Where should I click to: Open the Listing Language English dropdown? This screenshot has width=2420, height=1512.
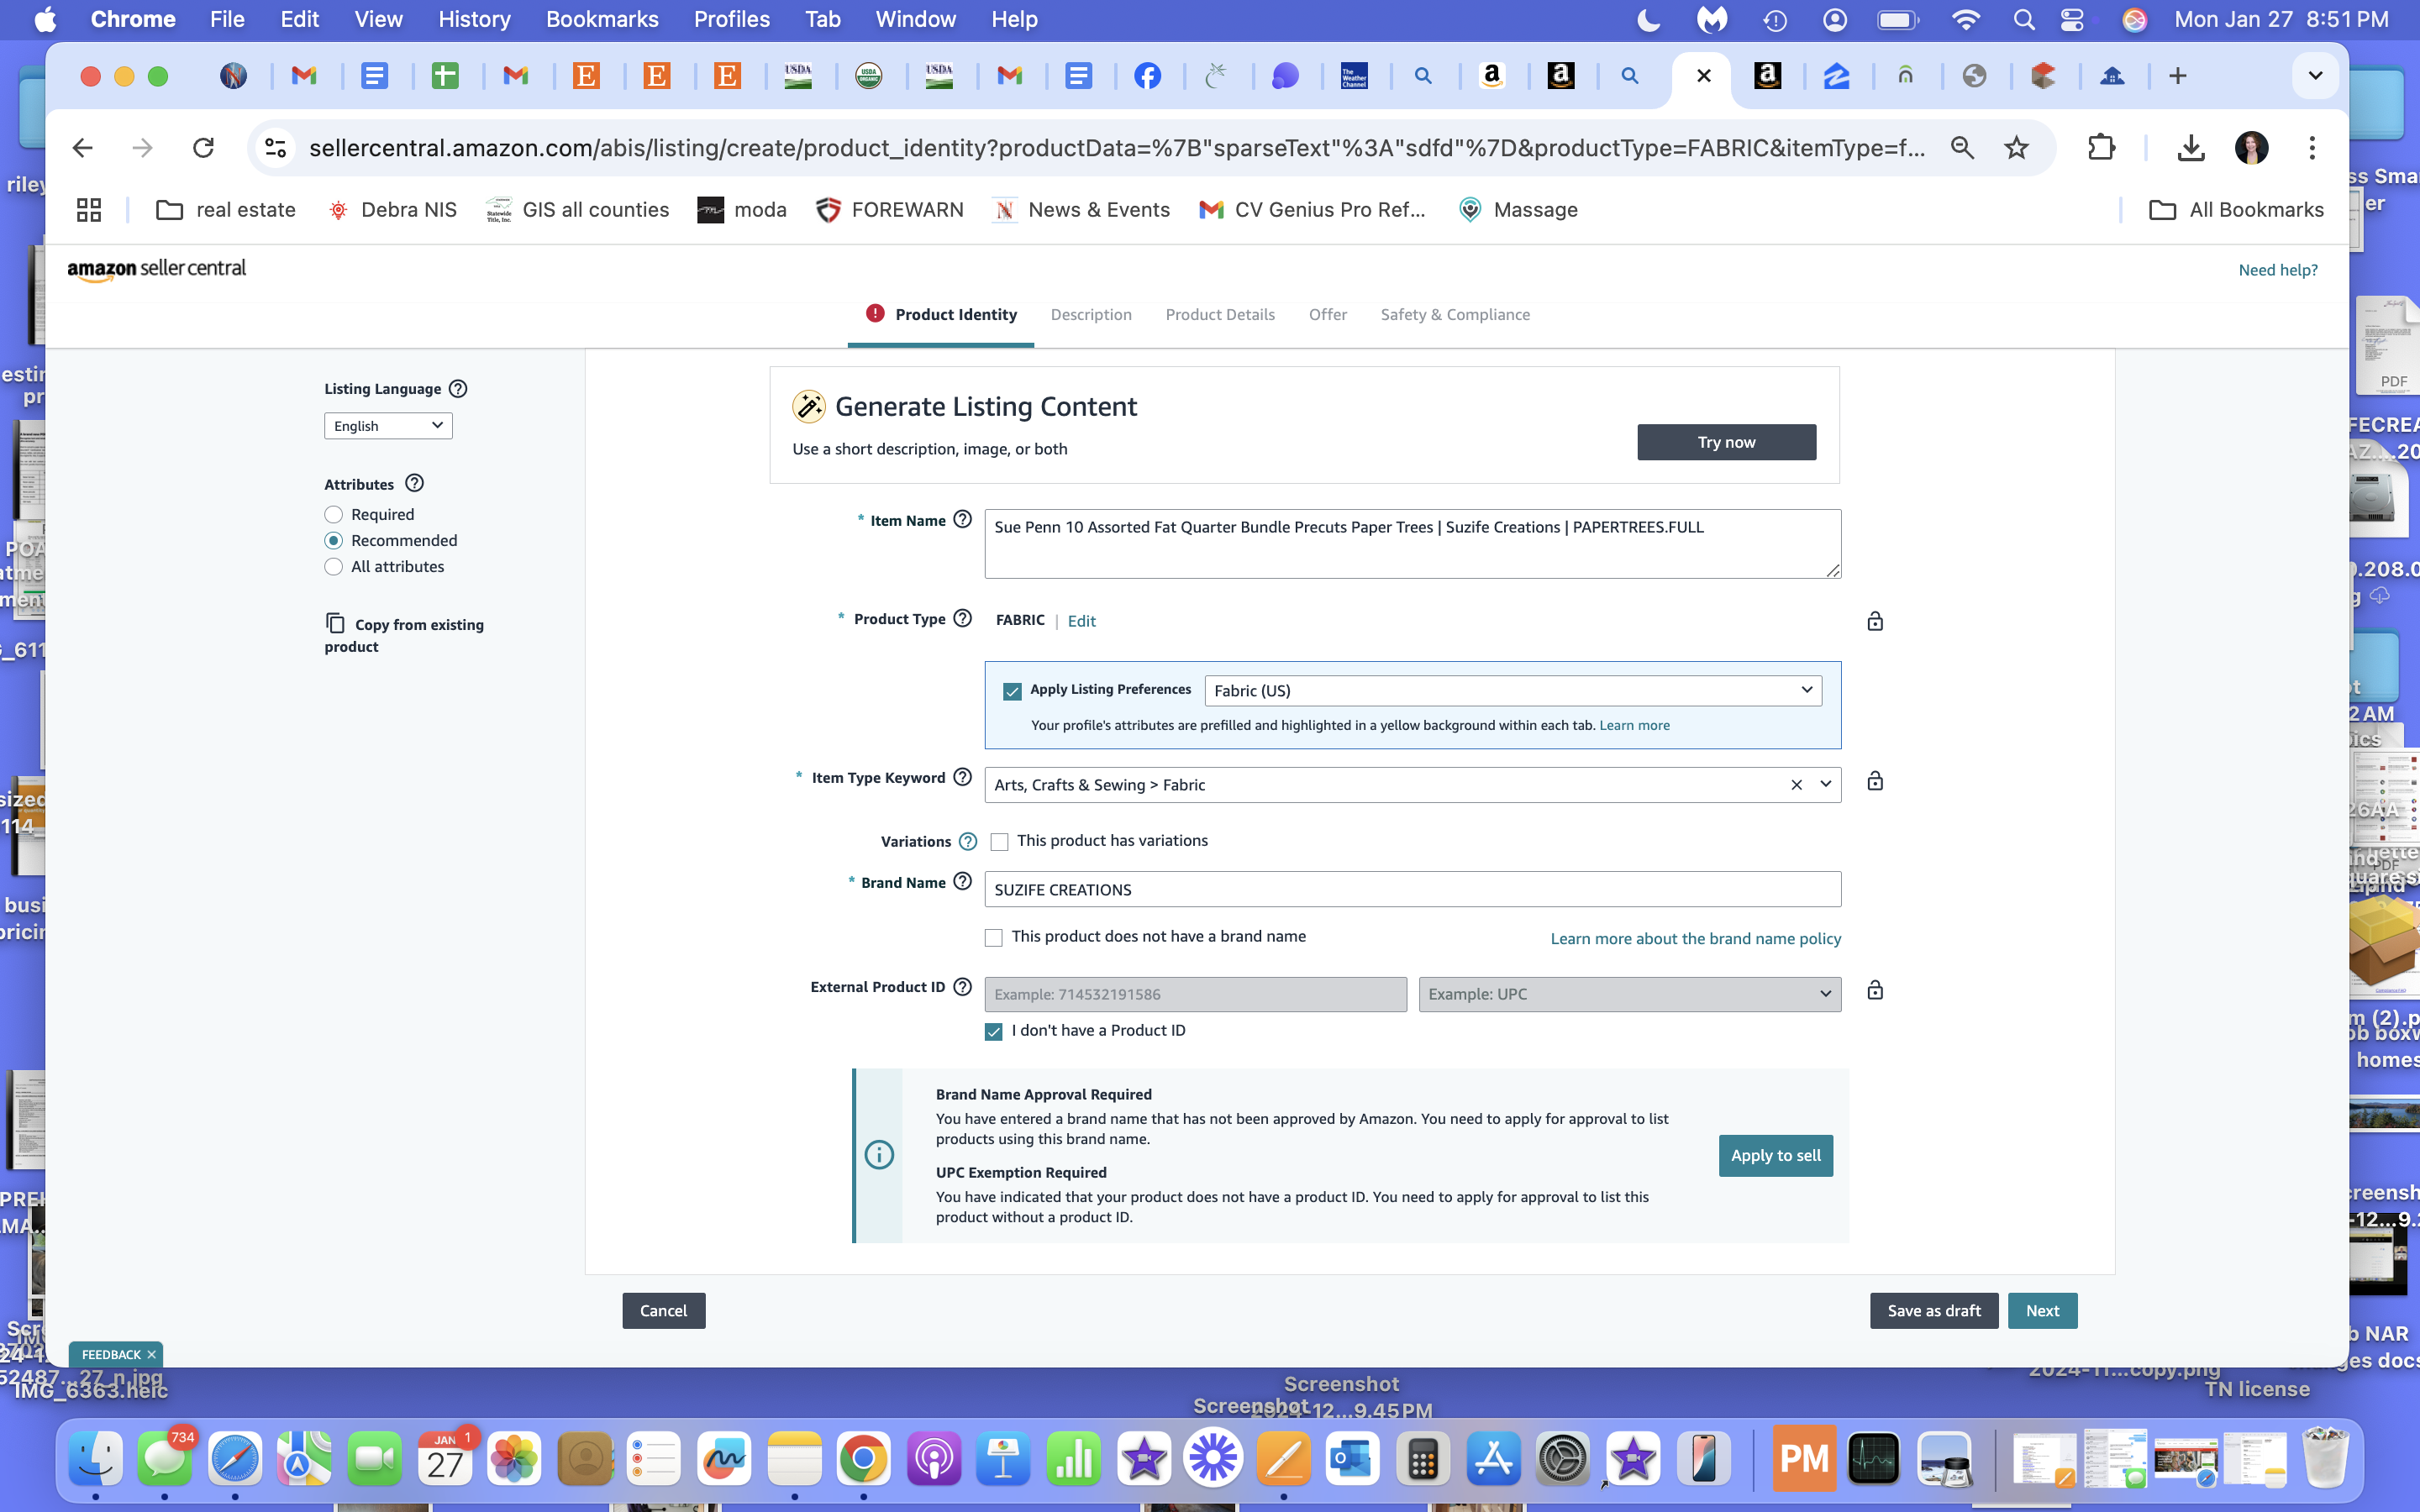[388, 425]
